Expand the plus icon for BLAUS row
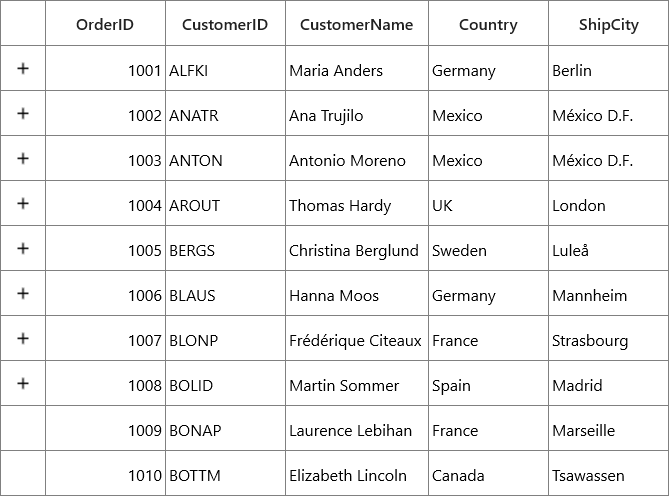This screenshot has width=669, height=496. [23, 293]
